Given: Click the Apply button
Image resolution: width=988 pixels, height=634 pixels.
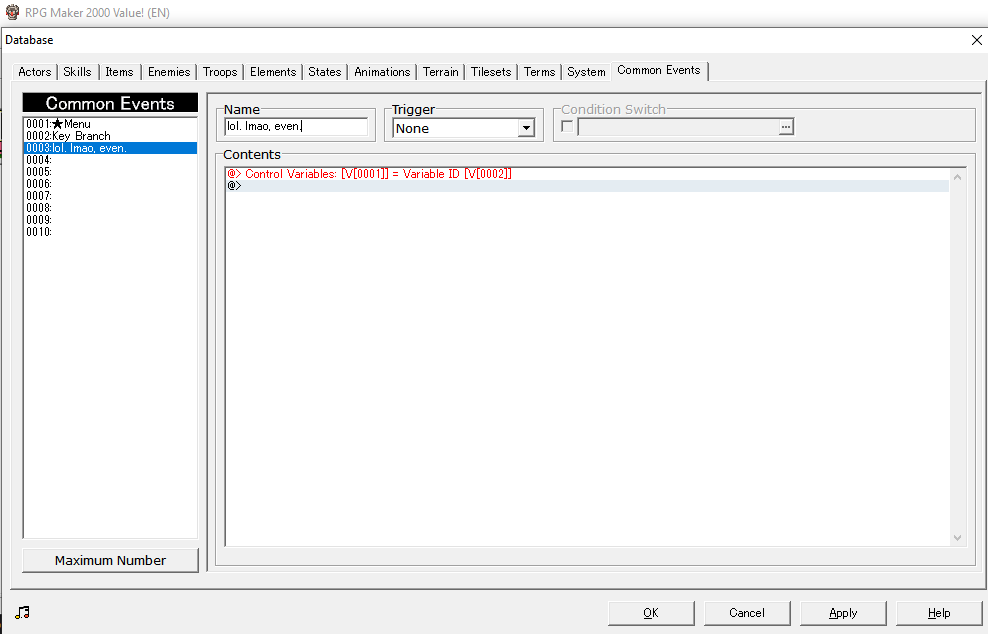Looking at the screenshot, I should pos(843,613).
